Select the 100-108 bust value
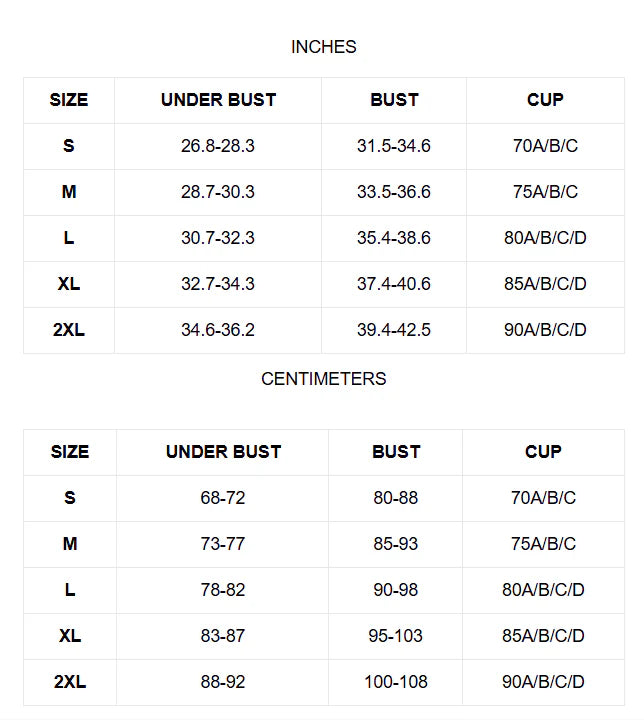The width and height of the screenshot is (644, 720). click(x=396, y=682)
